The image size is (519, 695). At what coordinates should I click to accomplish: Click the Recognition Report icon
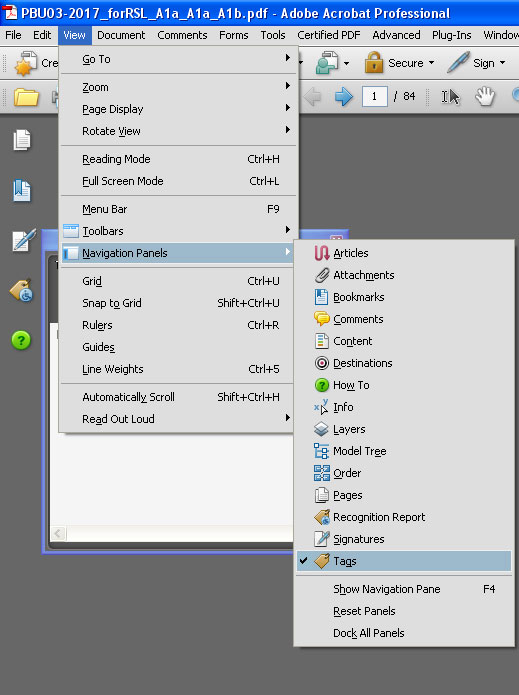pos(322,517)
